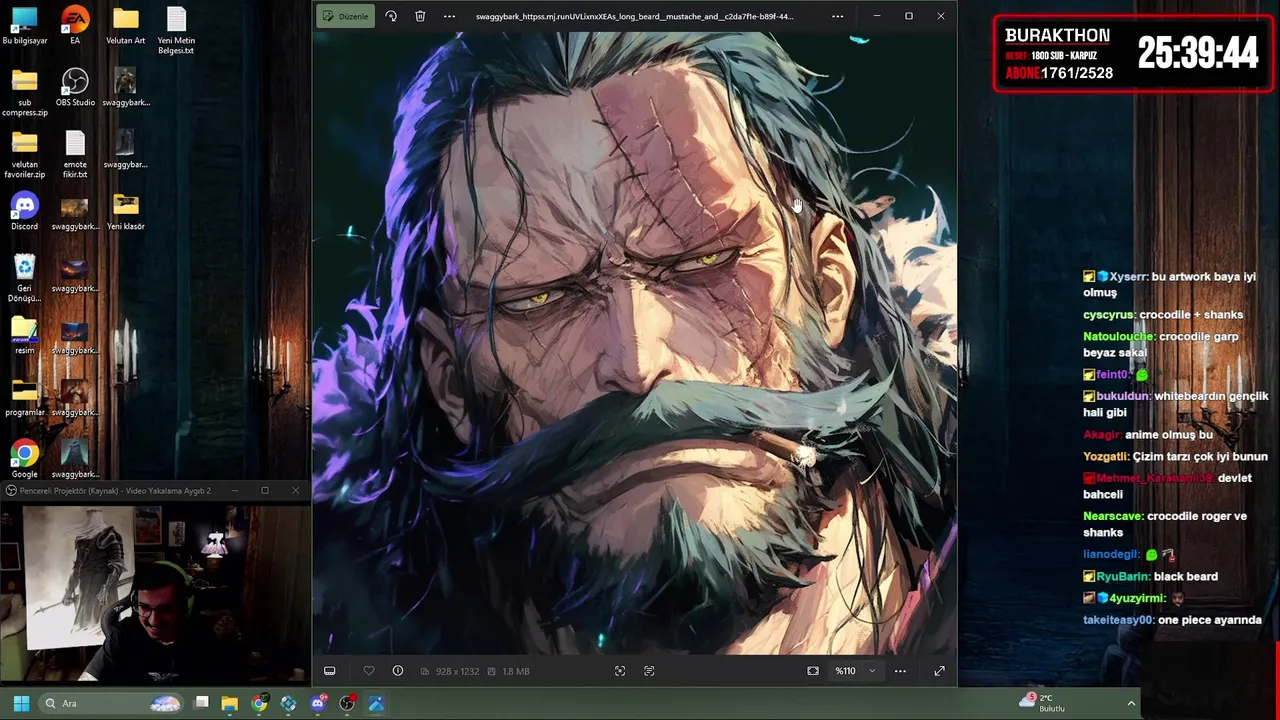Select the Bu bilgisayar desktop icon
Screen dimensions: 1280x720
pos(25,26)
